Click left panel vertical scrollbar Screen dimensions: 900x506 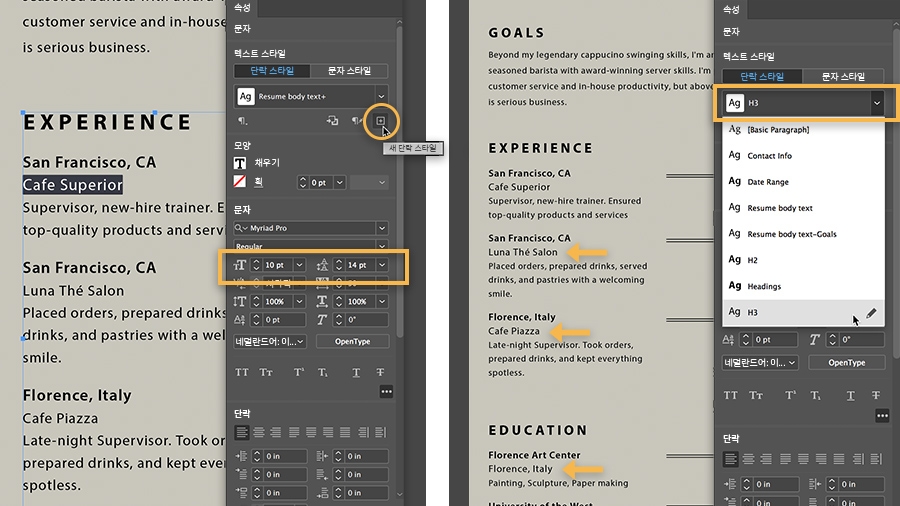pos(399,184)
